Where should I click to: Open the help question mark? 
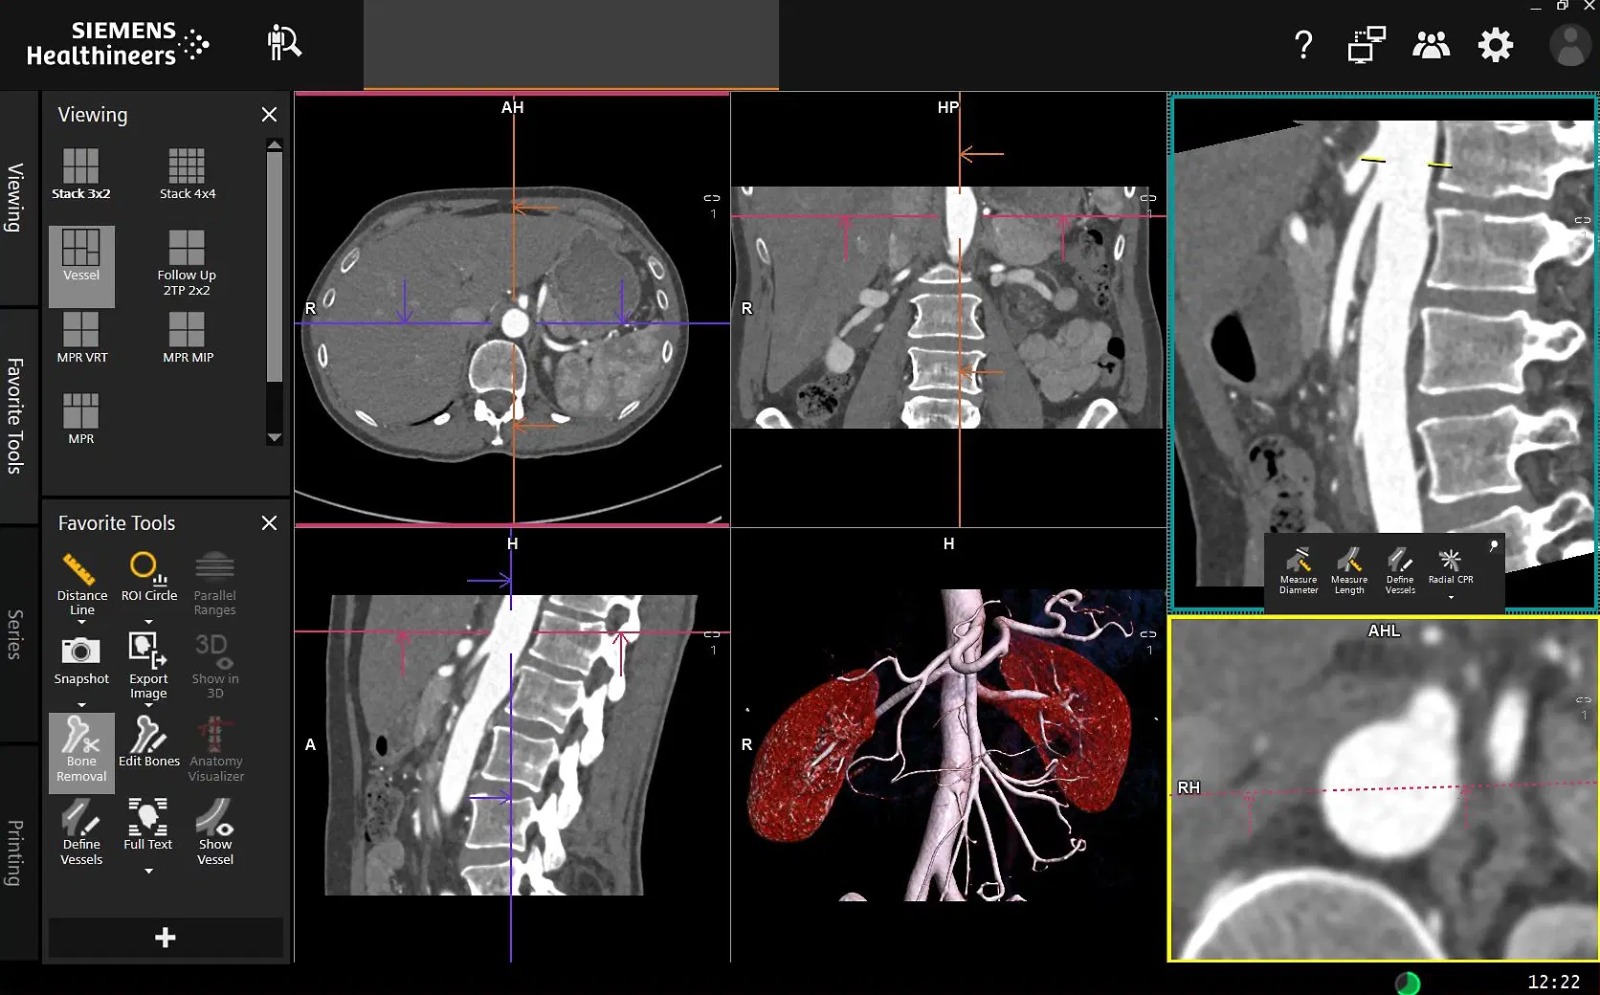(1303, 44)
